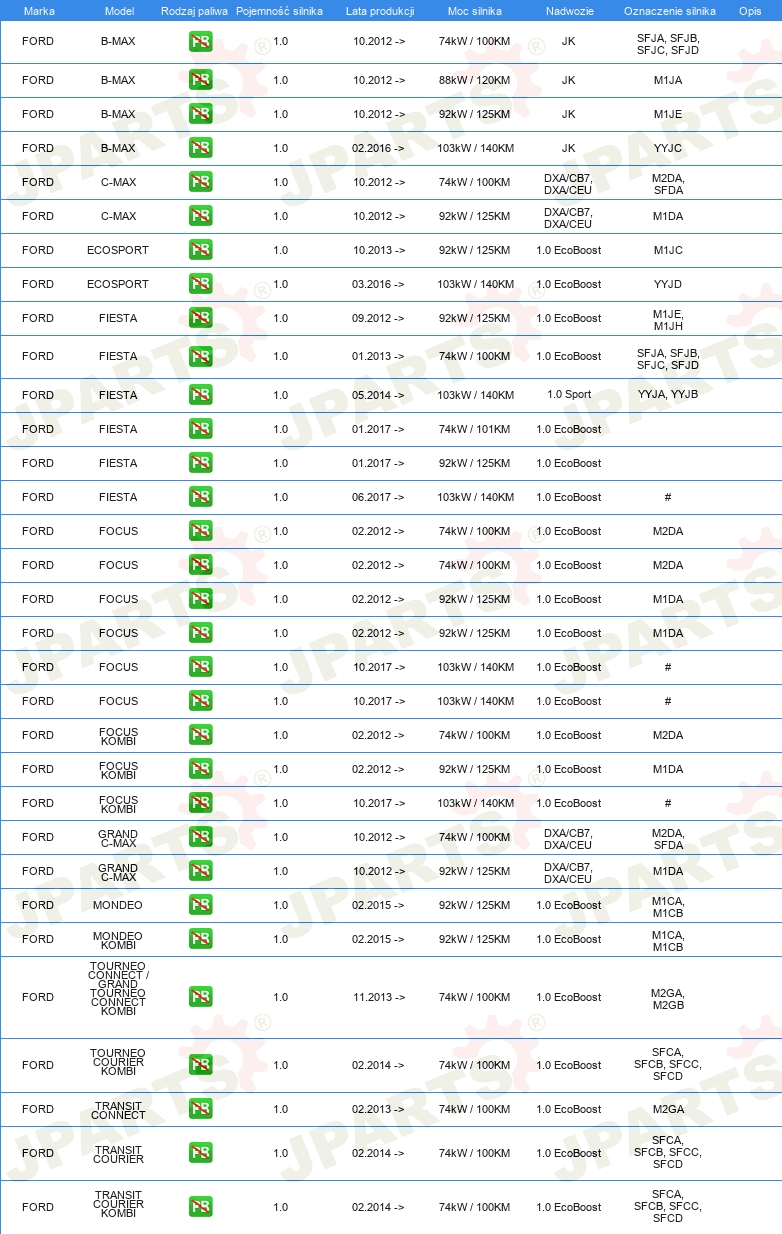782x1234 pixels.
Task: Select the YYJA, YYJB engine code cell
Action: (x=668, y=395)
